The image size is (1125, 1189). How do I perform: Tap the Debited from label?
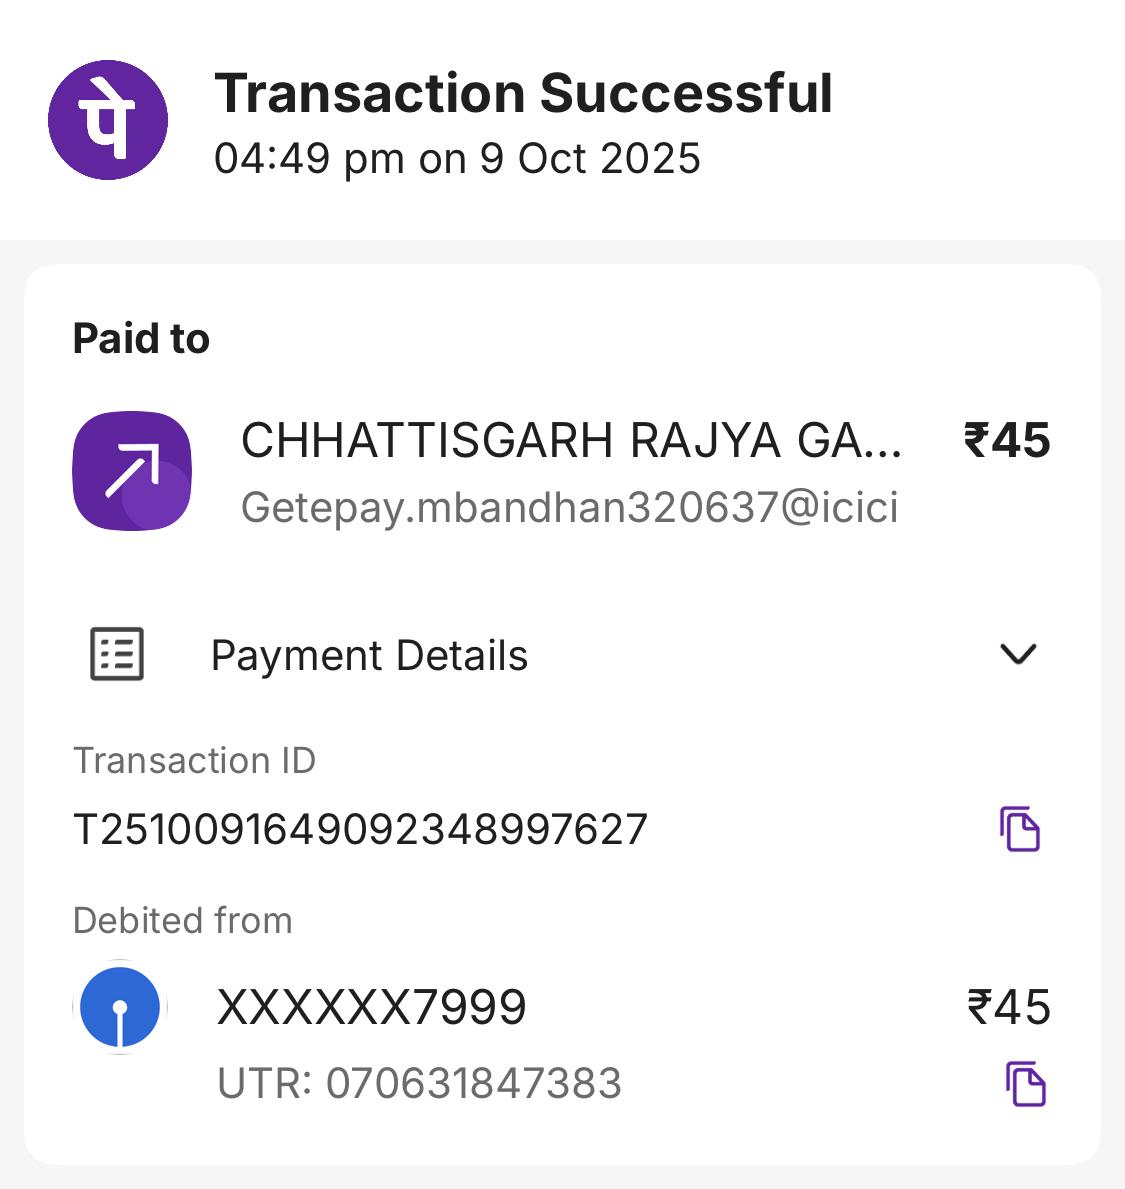click(182, 920)
